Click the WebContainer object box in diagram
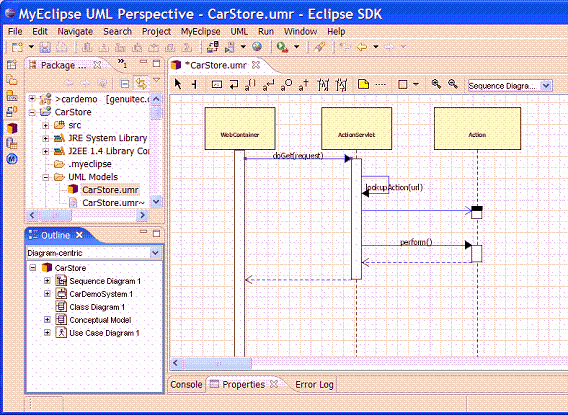 point(240,128)
